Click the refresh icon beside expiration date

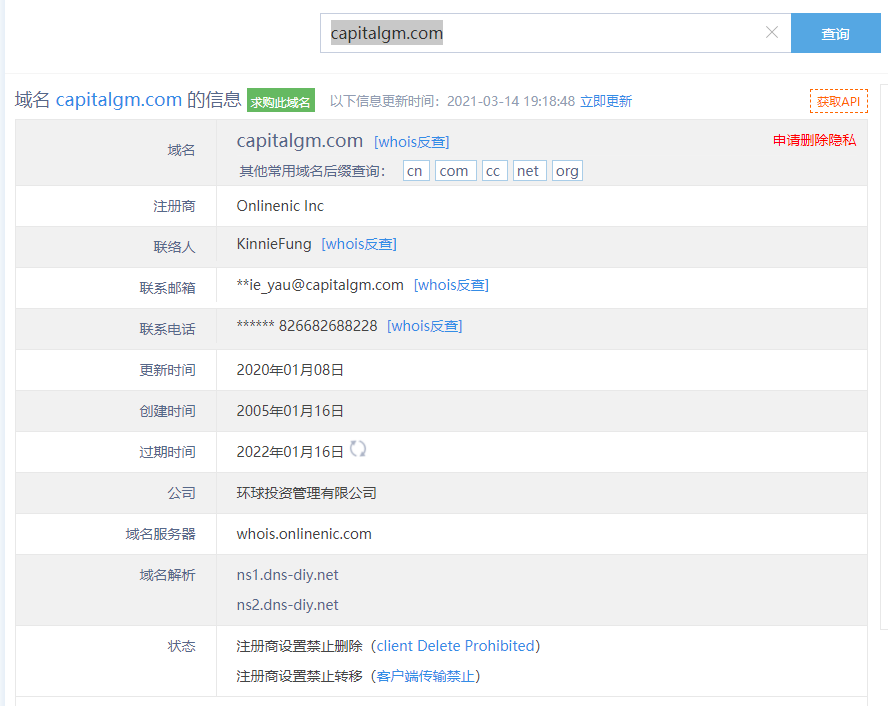(x=358, y=450)
